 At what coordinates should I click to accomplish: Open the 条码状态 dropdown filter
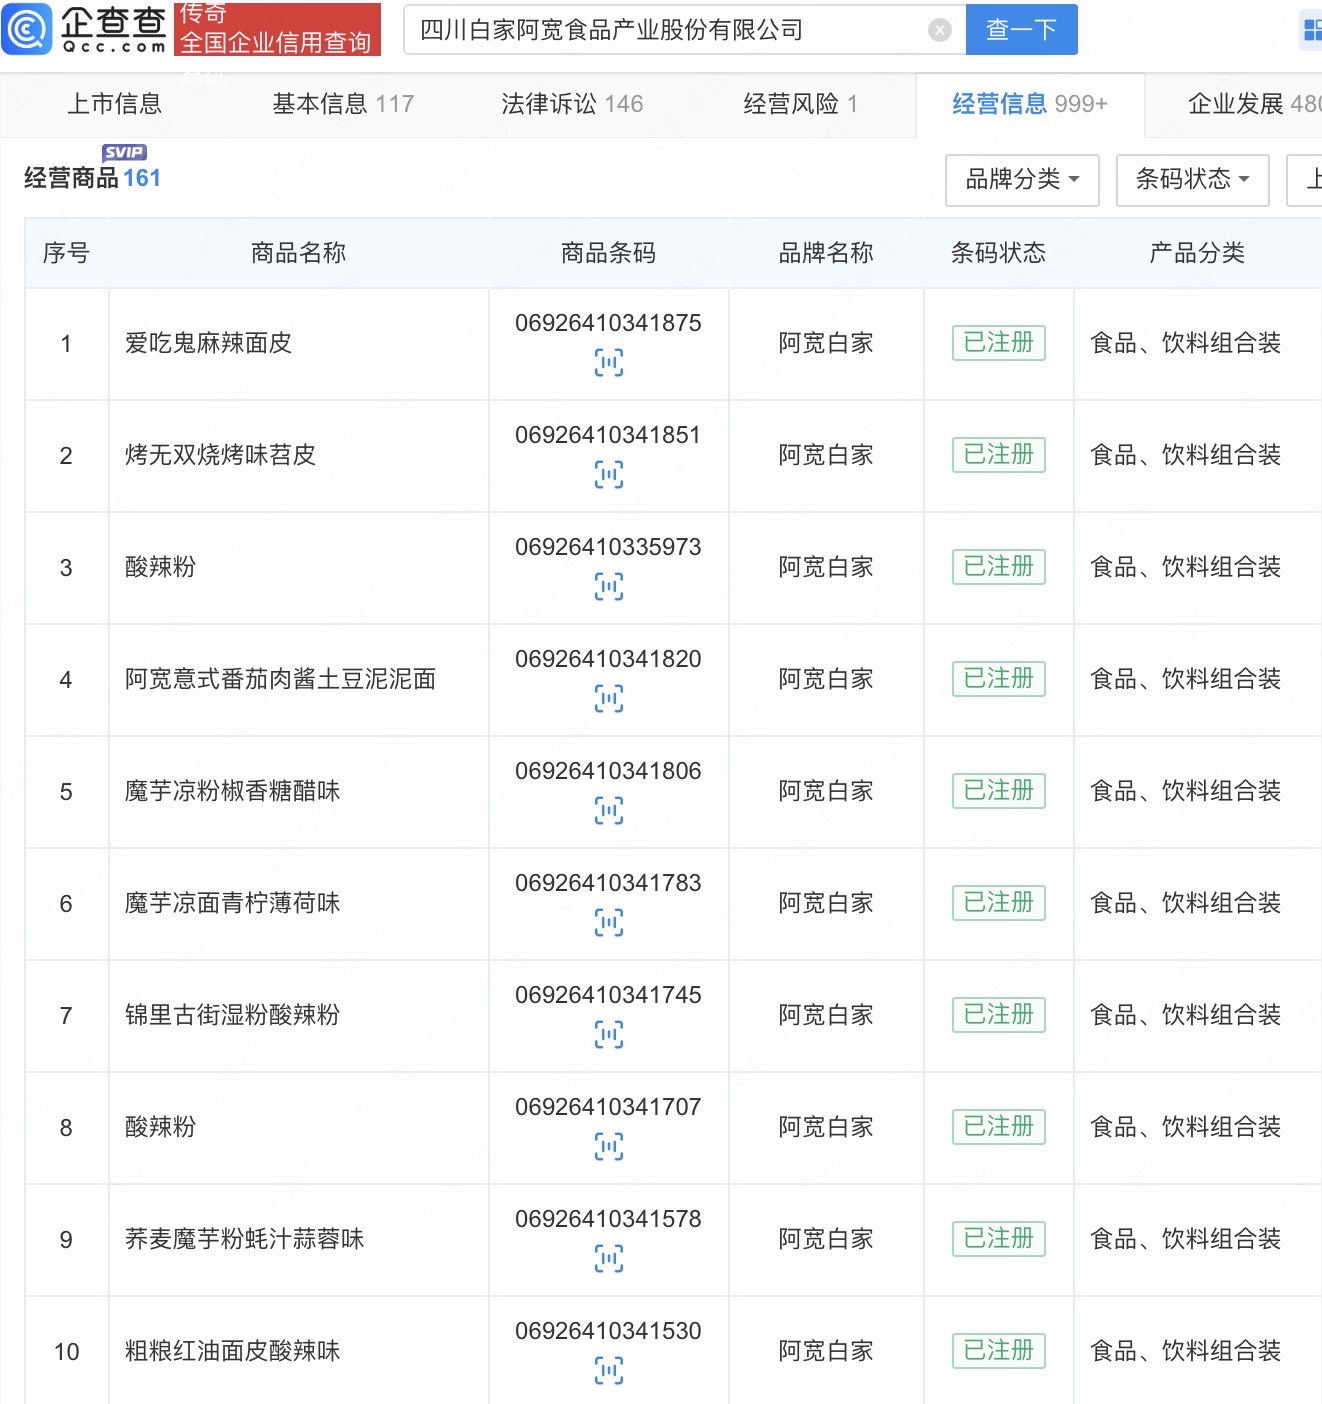(1191, 180)
